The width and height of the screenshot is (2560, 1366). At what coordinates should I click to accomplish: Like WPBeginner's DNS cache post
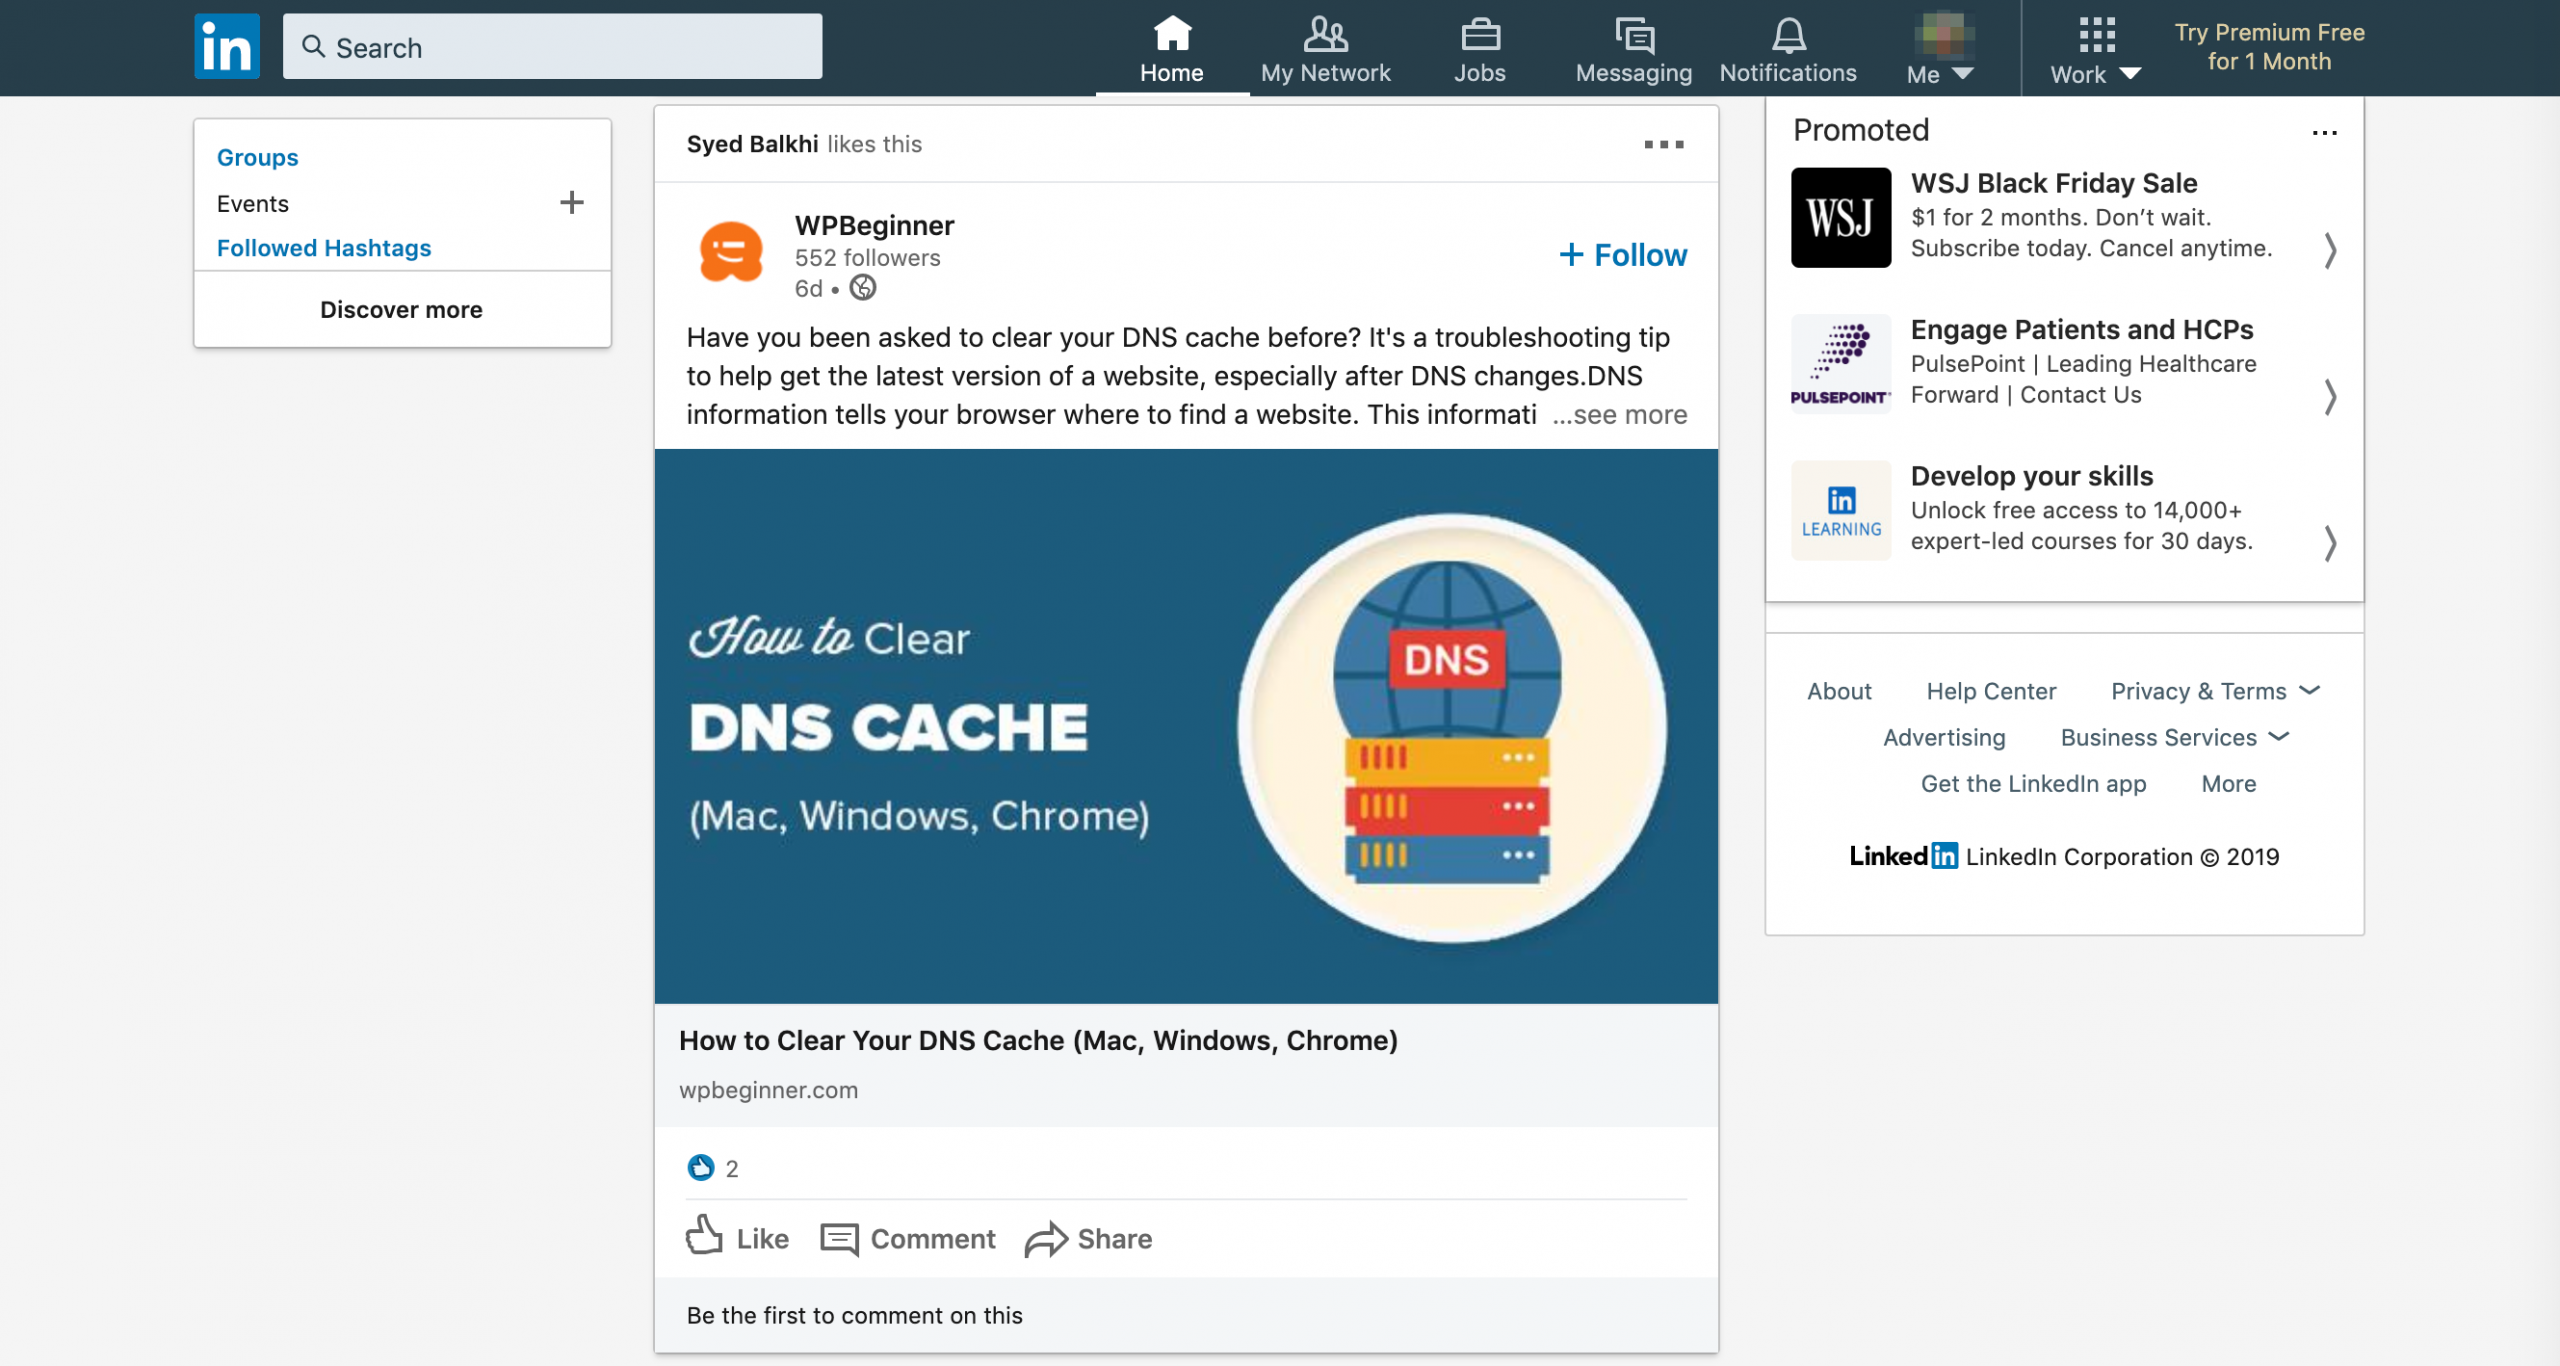[735, 1239]
